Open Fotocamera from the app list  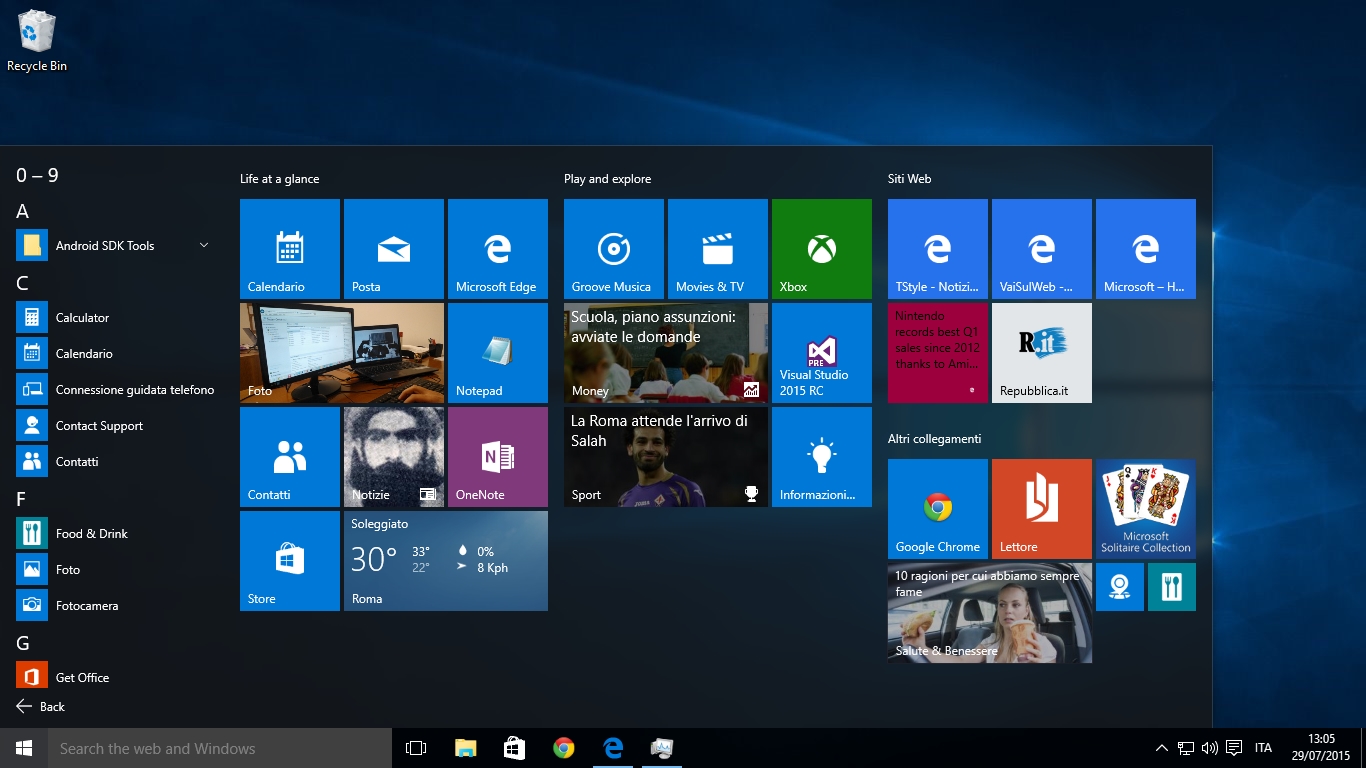(x=85, y=605)
